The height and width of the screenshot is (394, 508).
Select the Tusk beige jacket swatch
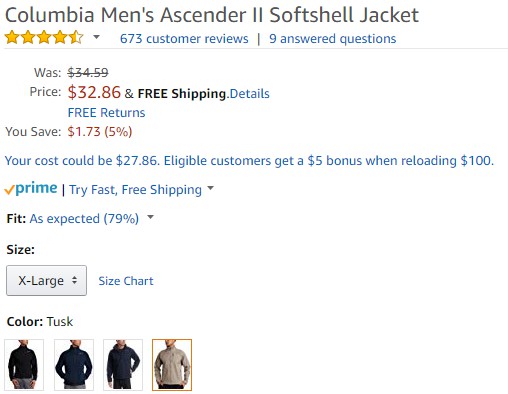pos(172,365)
